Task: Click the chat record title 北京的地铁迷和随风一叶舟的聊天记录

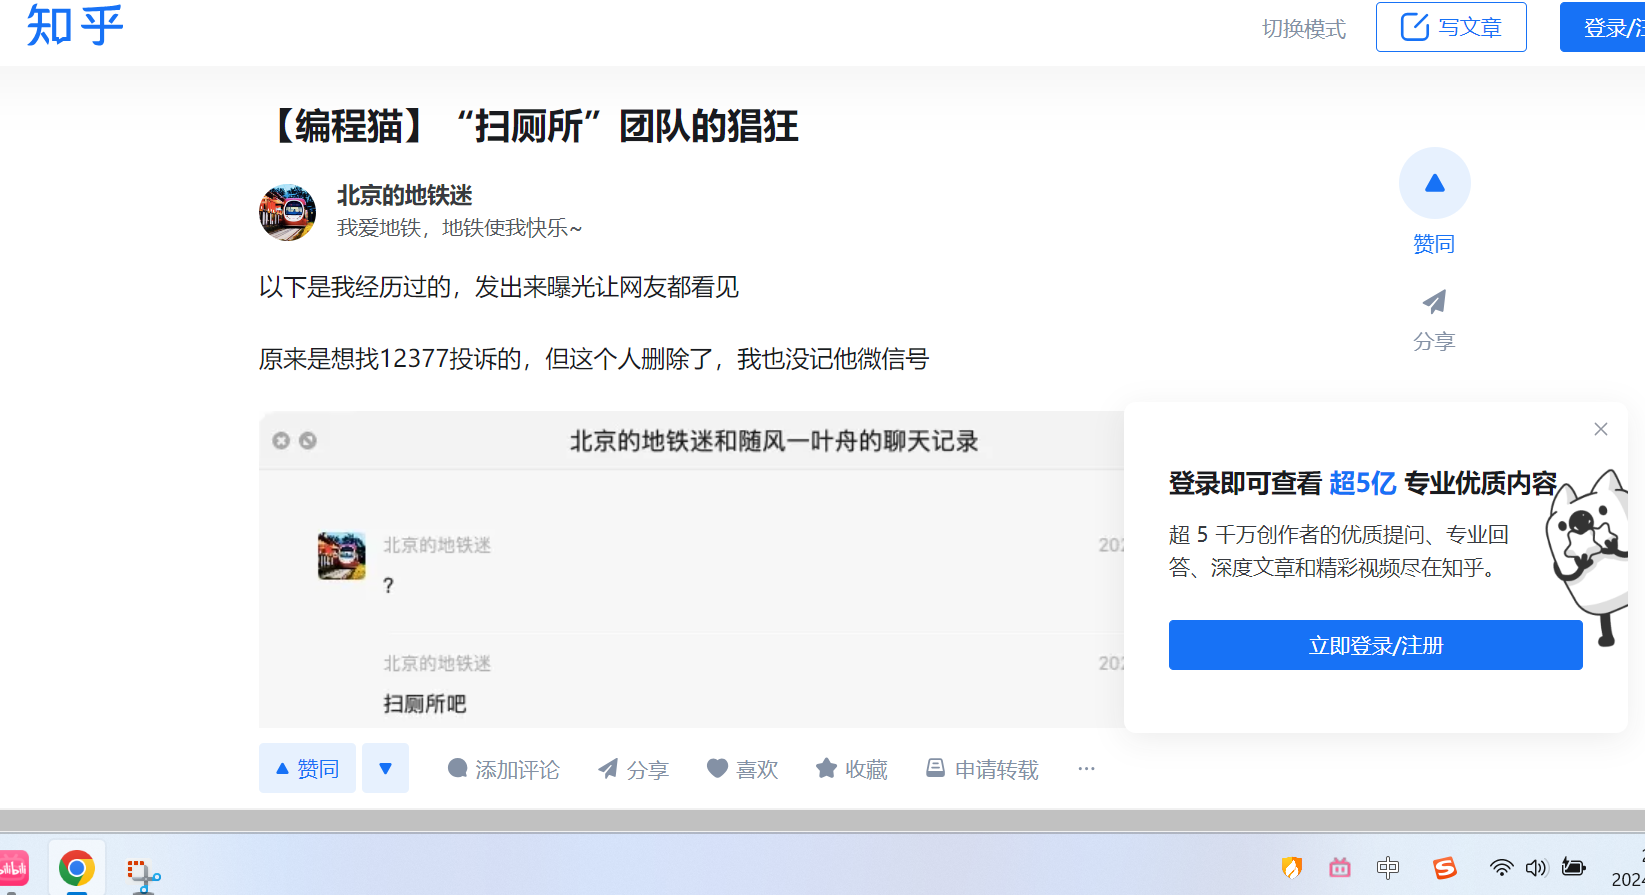Action: (774, 441)
